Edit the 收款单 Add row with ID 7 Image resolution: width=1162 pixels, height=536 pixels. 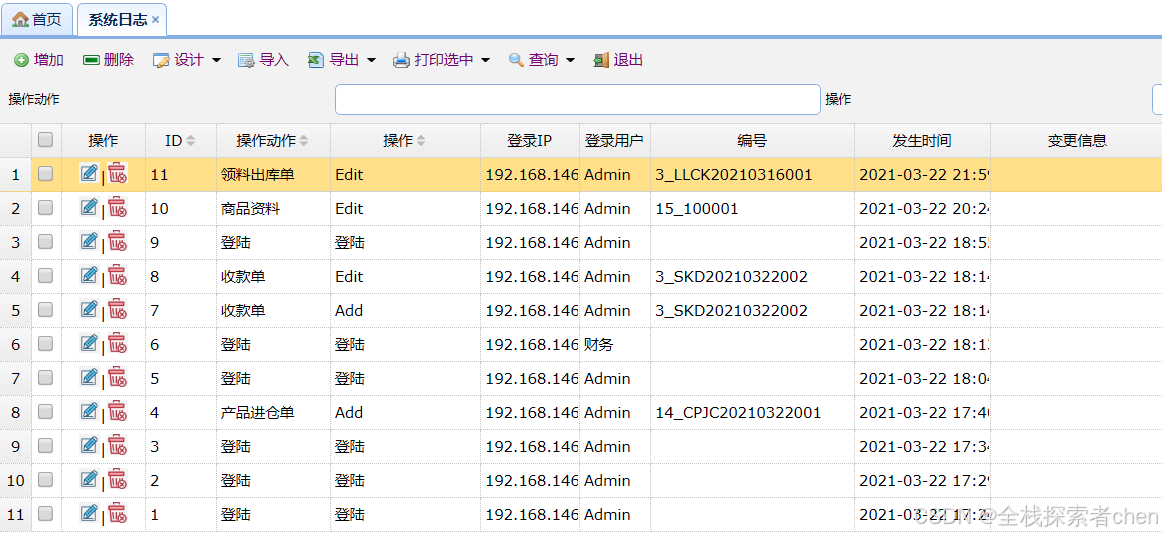pyautogui.click(x=89, y=310)
